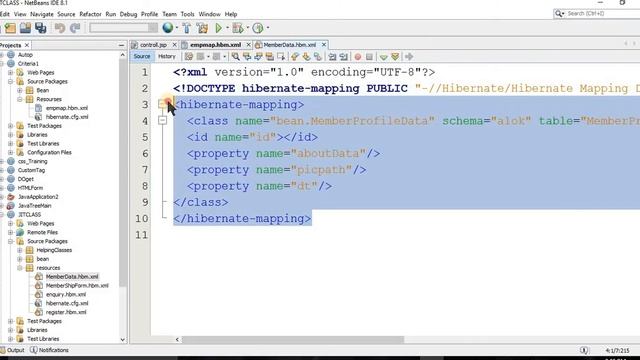Click the configuration combo box in toolbar
Viewport: 640px width, 360px height.
click(x=123, y=28)
